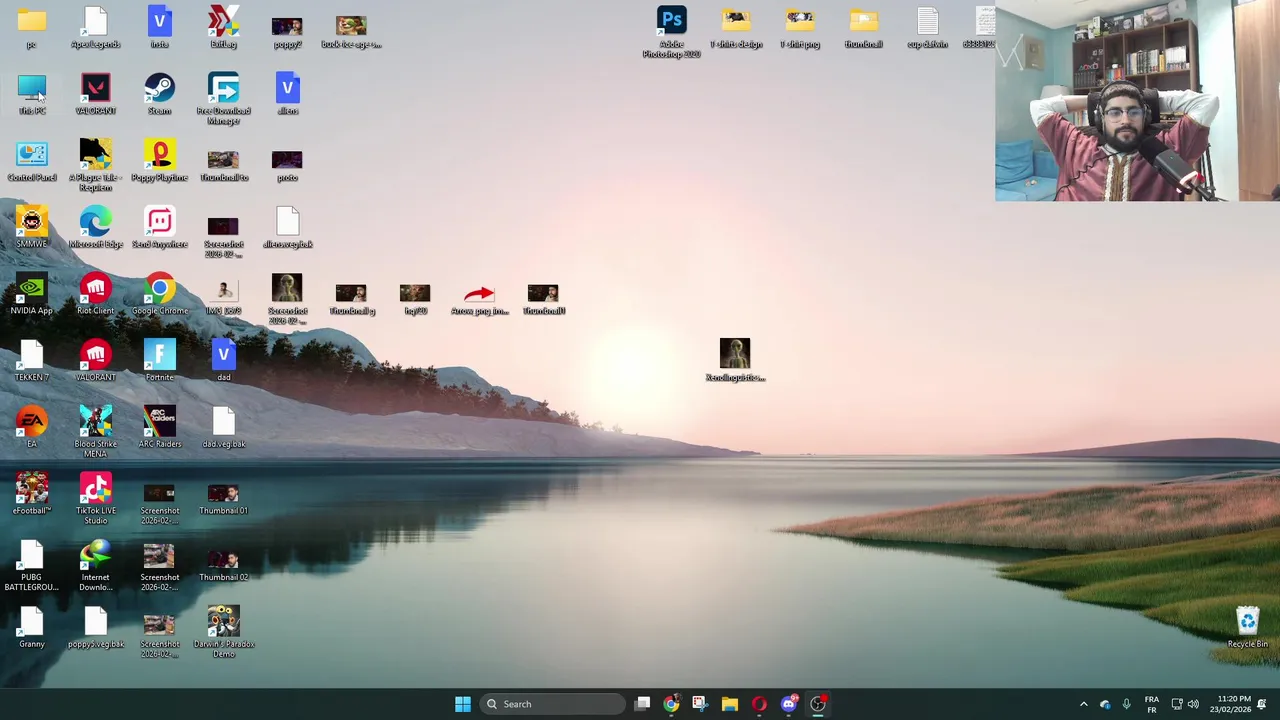Open File Explorer from taskbar
This screenshot has height=720, width=1280.
pyautogui.click(x=730, y=704)
